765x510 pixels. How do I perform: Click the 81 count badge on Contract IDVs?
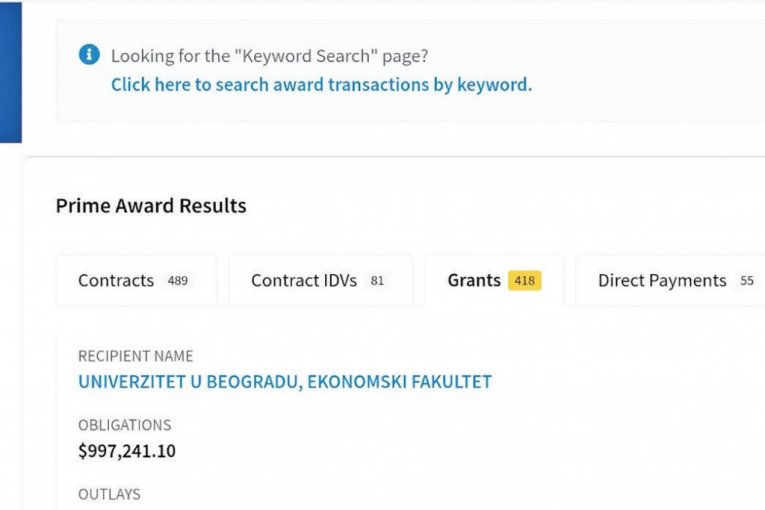[x=377, y=281]
